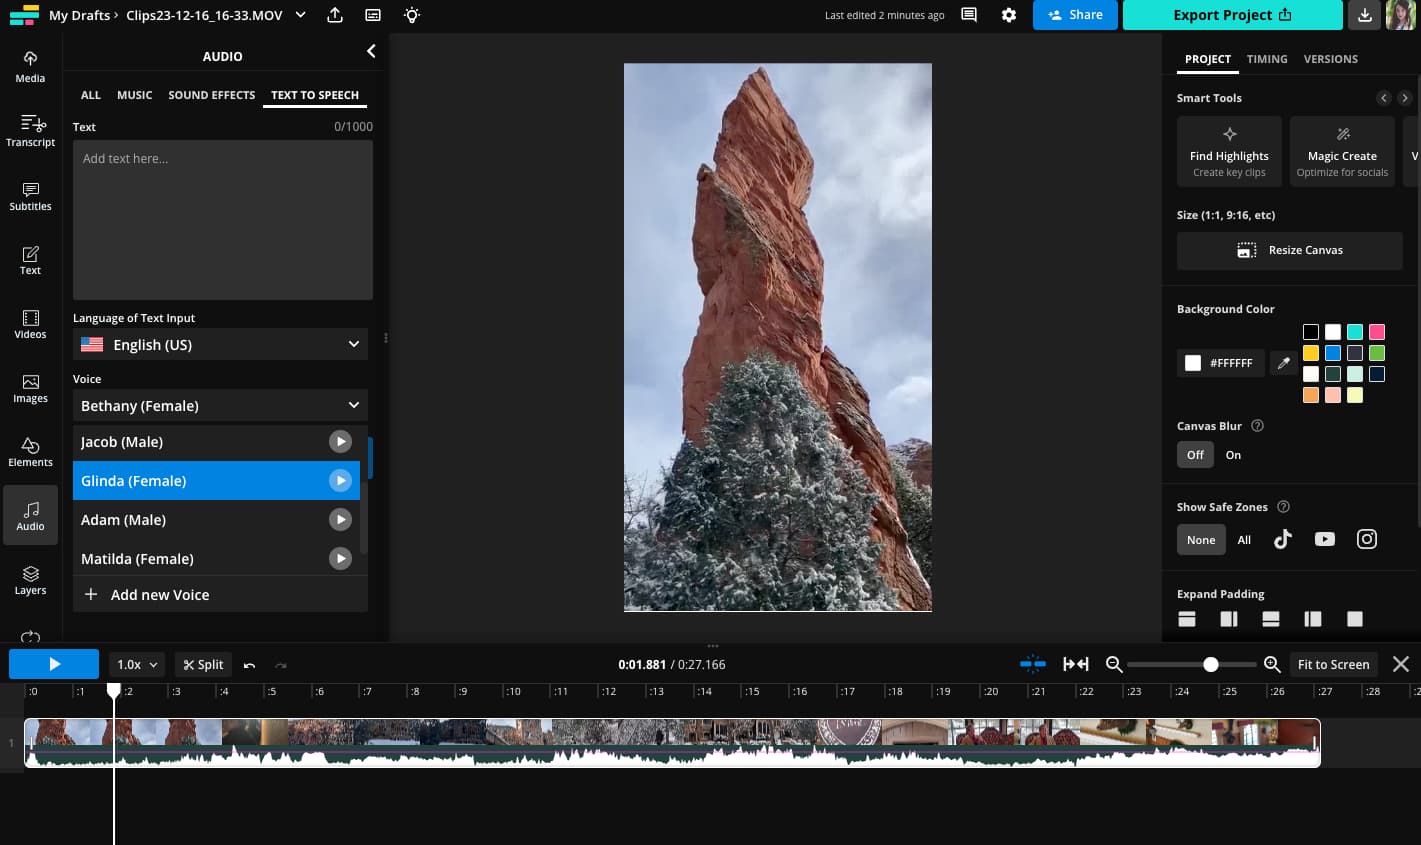The height and width of the screenshot is (845, 1421).
Task: Preview Glinda (Female) voice
Action: 340,481
